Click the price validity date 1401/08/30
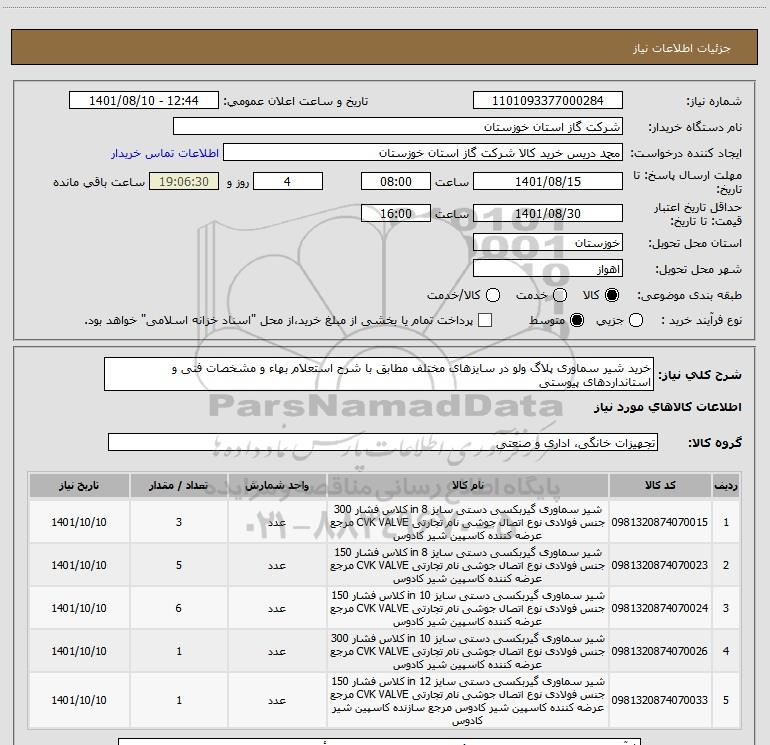 coord(548,213)
